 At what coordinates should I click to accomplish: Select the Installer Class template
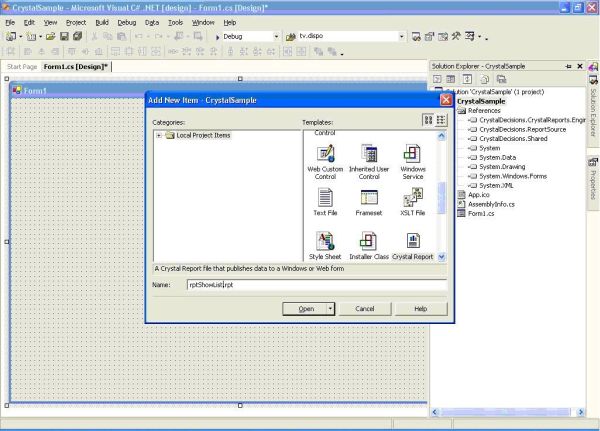[368, 246]
